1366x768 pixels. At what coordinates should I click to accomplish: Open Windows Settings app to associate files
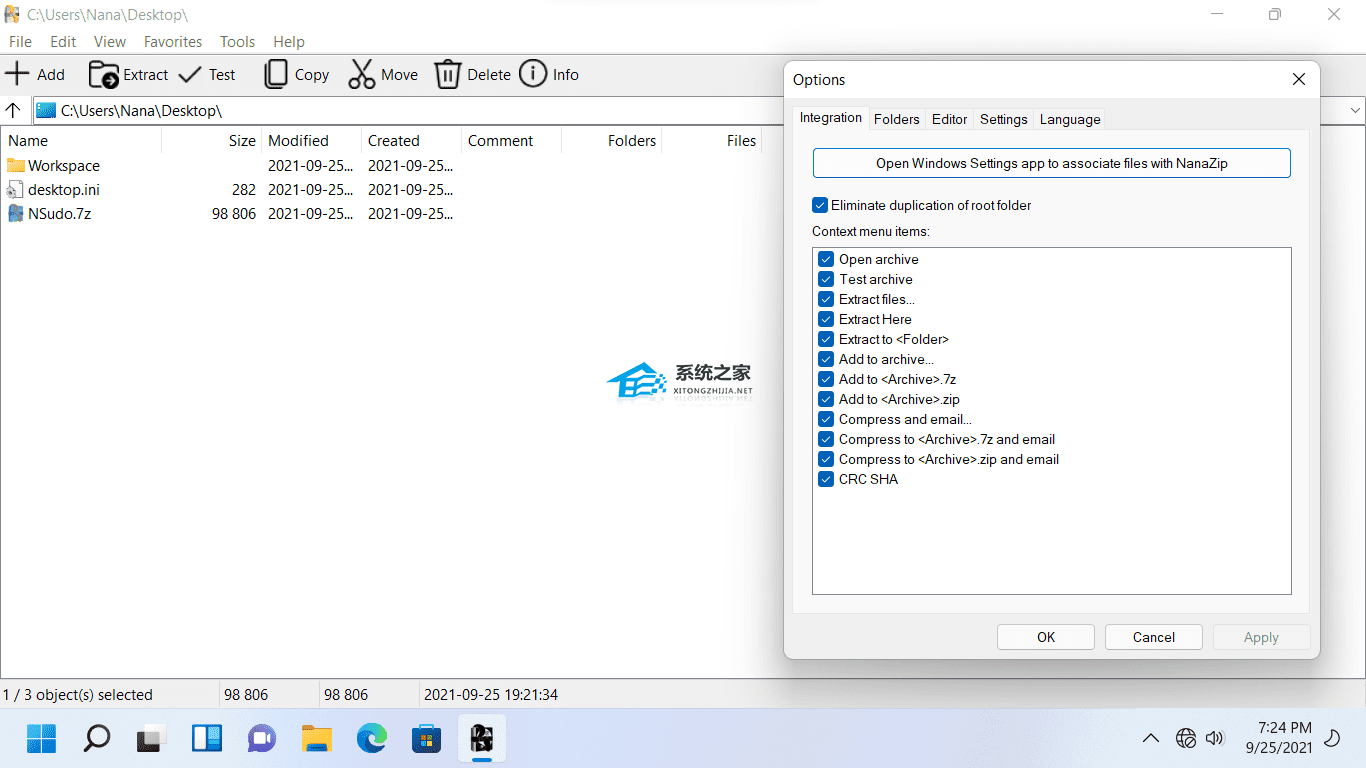[x=1051, y=163]
